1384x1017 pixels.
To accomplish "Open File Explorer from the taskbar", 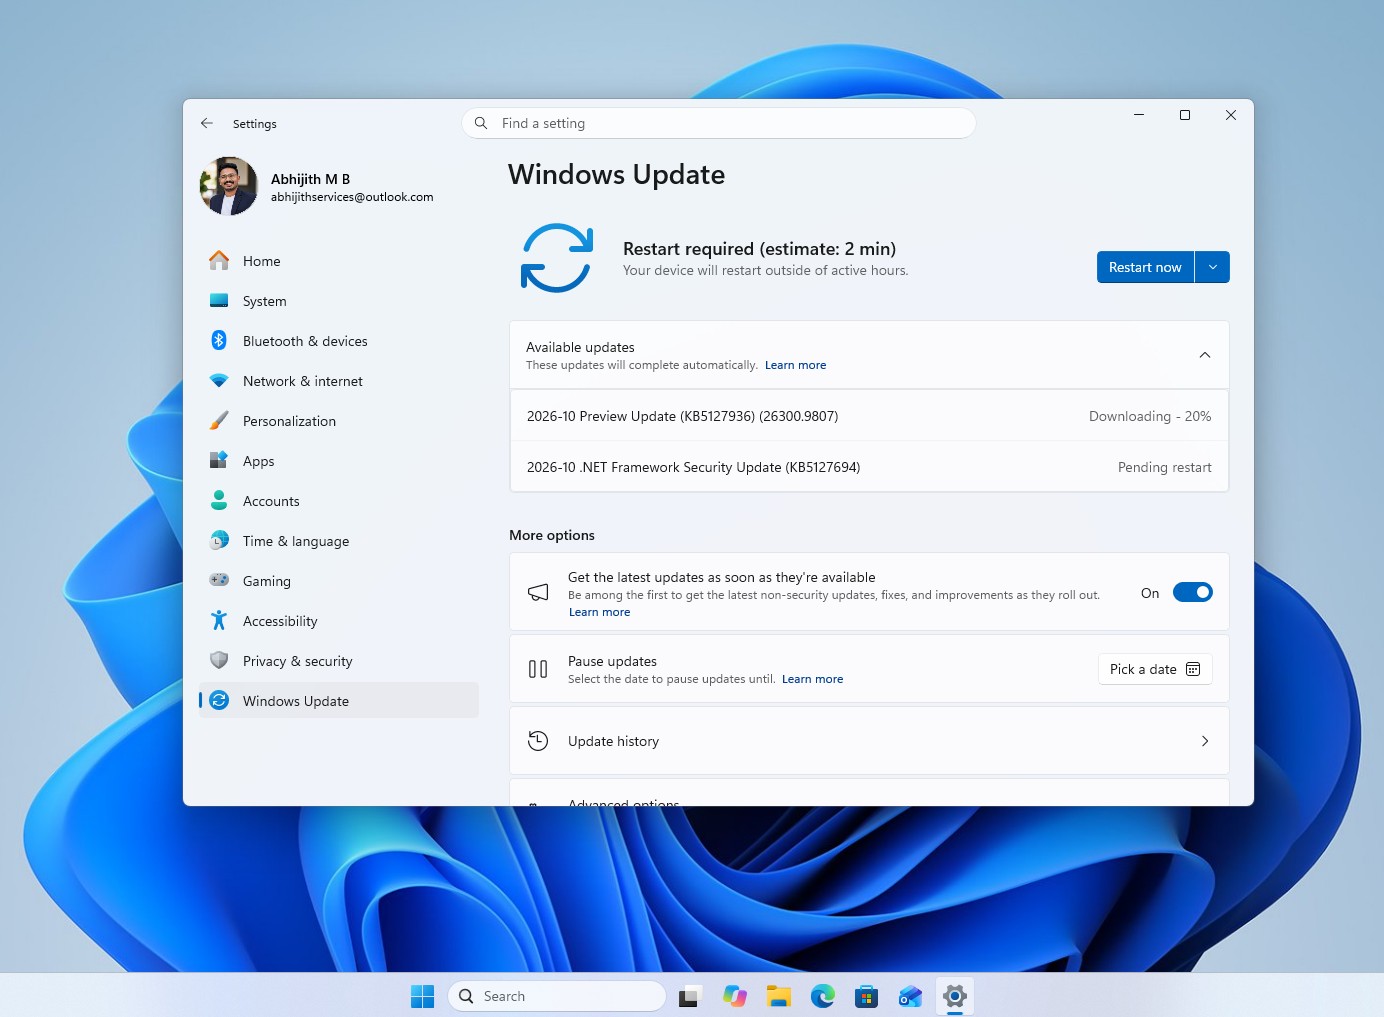I will pos(778,996).
